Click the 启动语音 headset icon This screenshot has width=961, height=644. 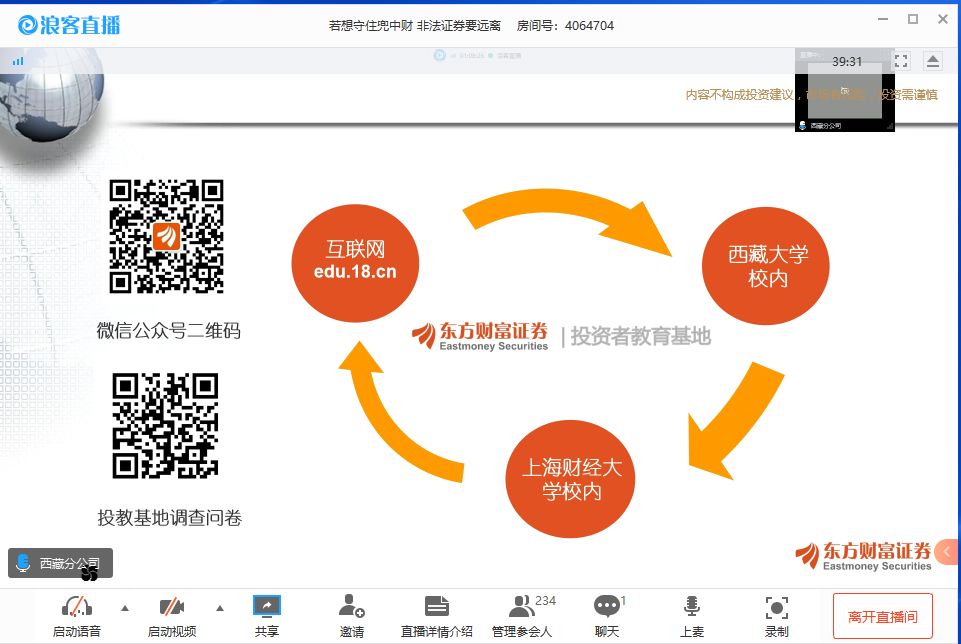click(x=77, y=607)
